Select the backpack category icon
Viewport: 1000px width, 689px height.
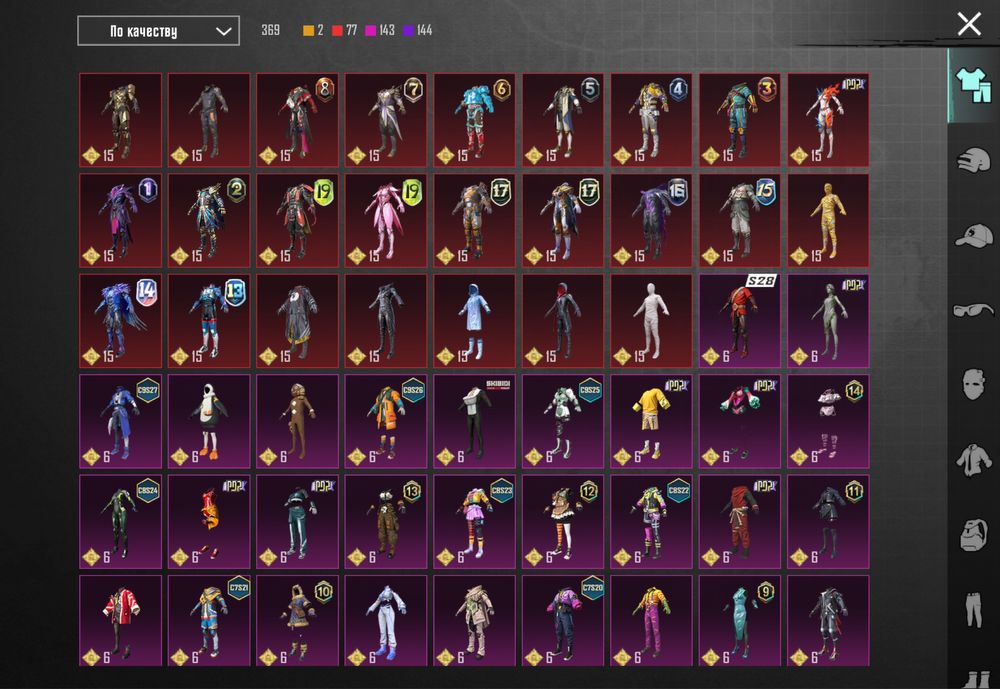(x=973, y=534)
